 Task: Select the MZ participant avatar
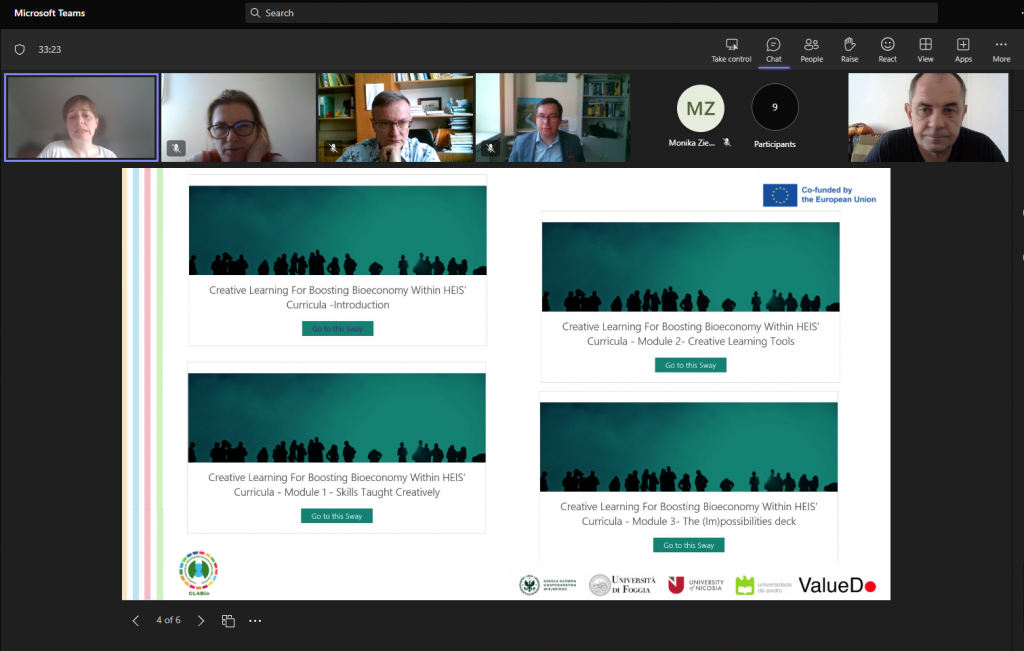[700, 108]
